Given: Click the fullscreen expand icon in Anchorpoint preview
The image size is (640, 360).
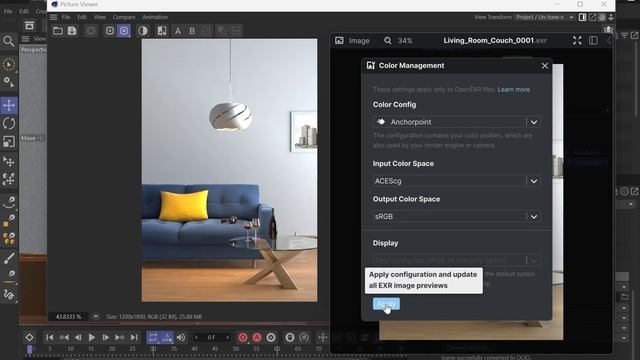Looking at the screenshot, I should (x=577, y=40).
